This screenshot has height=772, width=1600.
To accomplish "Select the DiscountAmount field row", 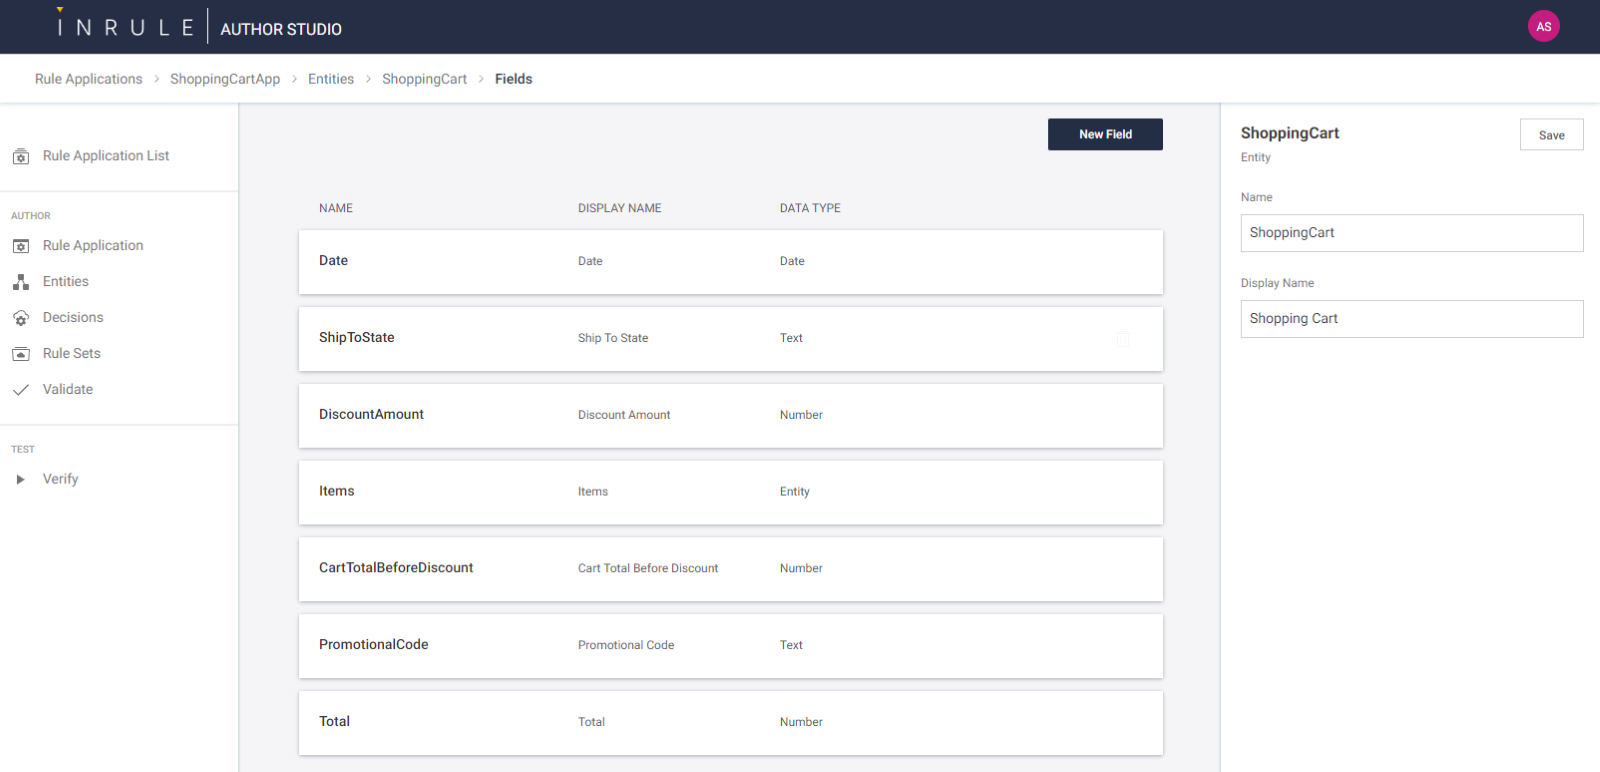I will coord(730,415).
